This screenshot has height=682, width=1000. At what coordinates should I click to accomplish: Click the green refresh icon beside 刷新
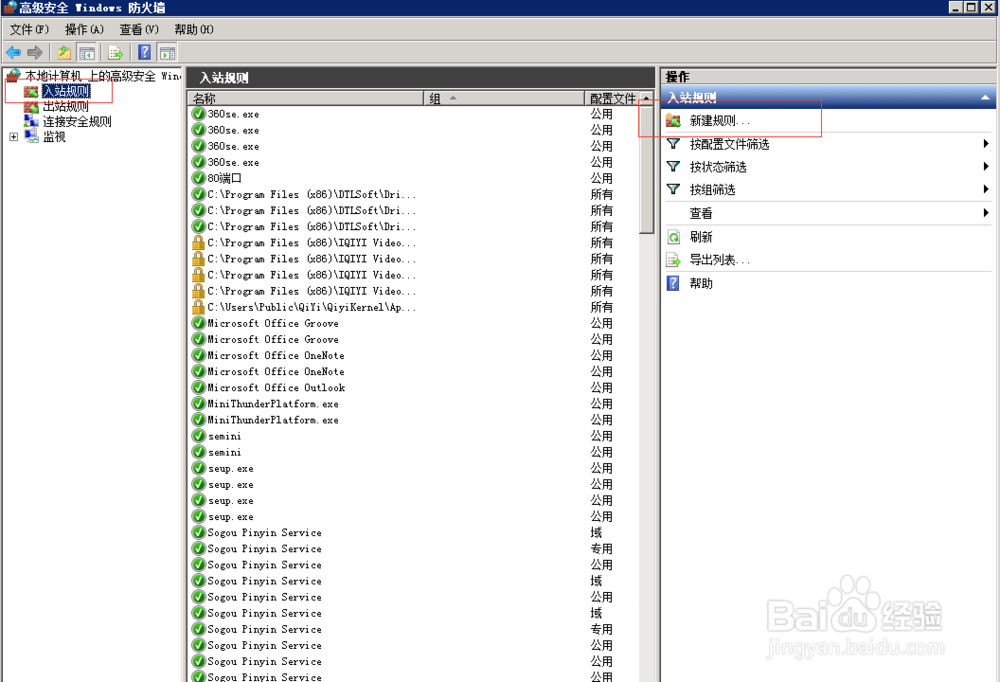(673, 237)
